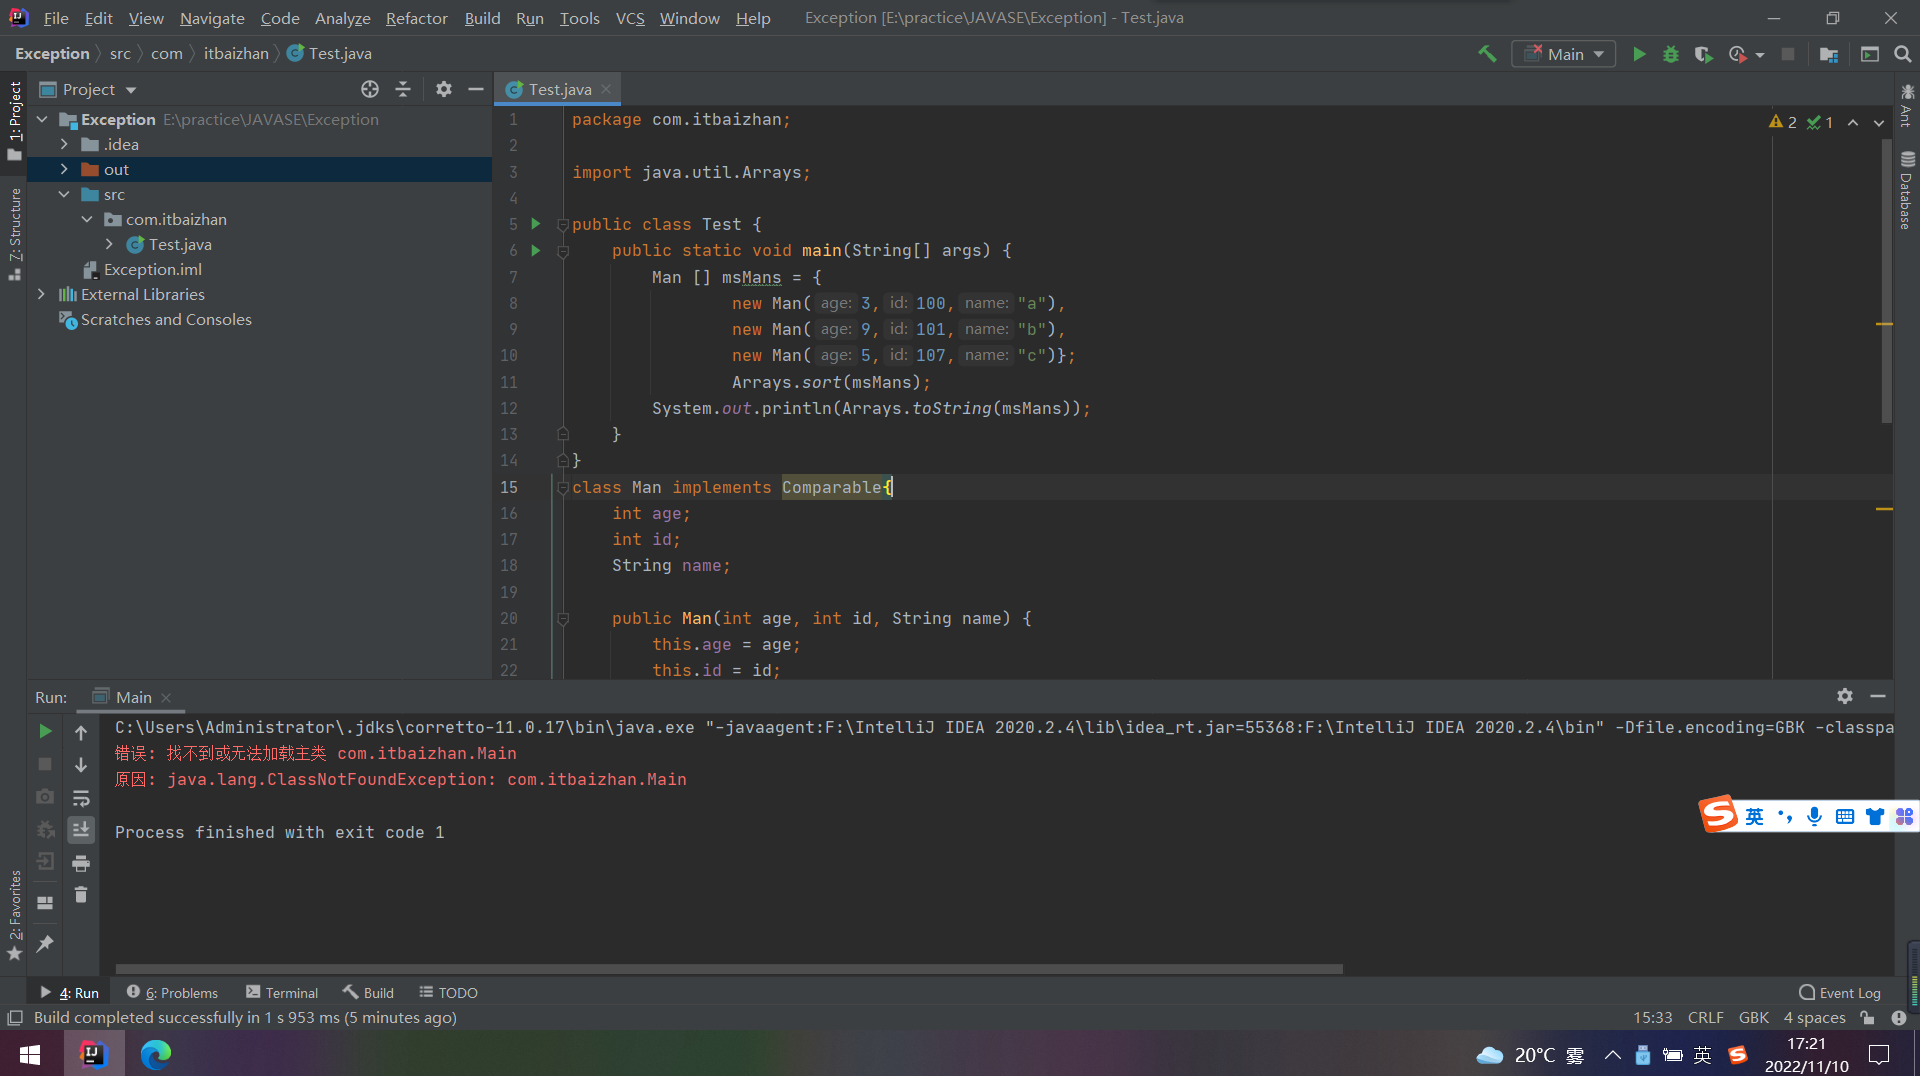Close the Main run tab
1920x1076 pixels.
pyautogui.click(x=167, y=697)
